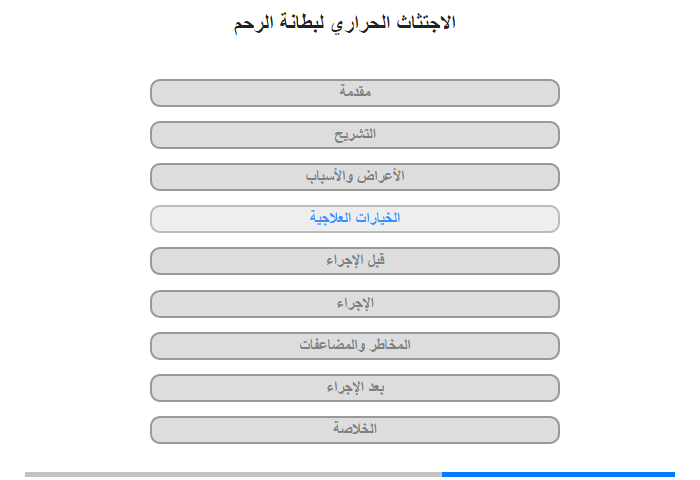Open the مقدمة section button
The image size is (700, 480).
coord(355,93)
